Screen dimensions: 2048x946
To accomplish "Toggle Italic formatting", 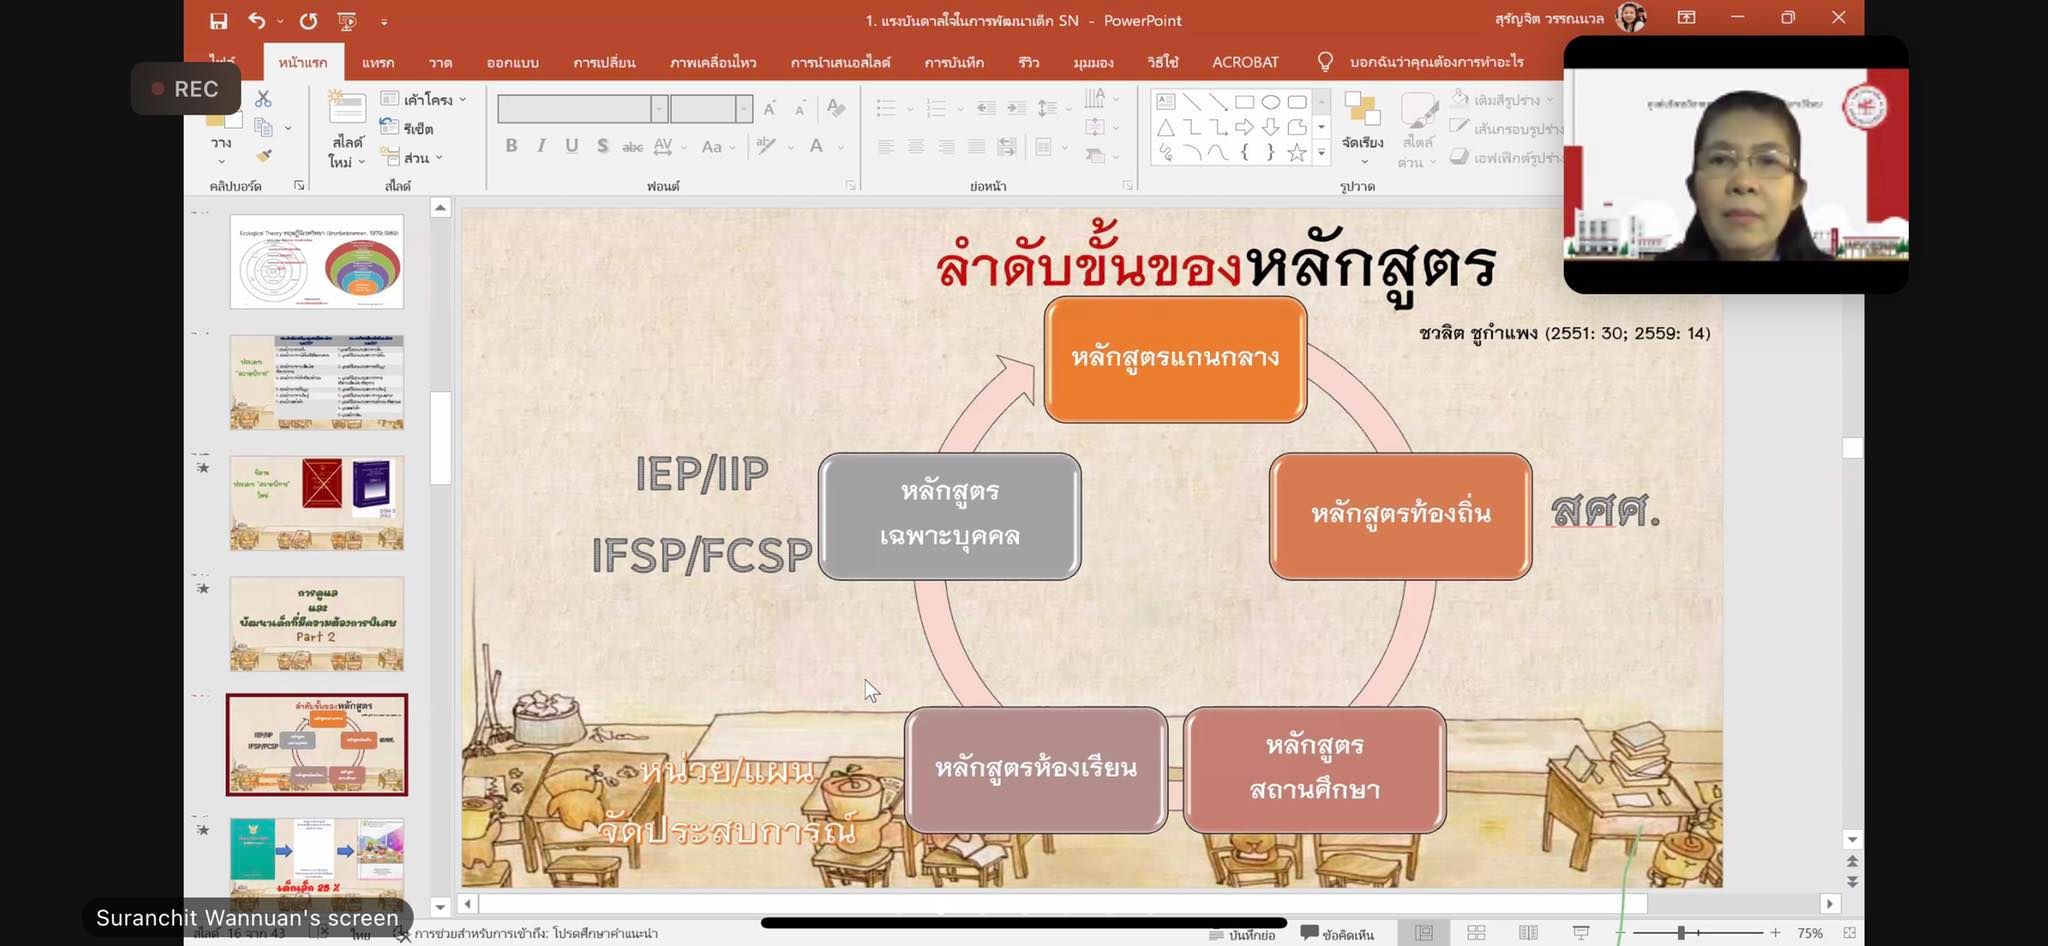I will point(541,146).
